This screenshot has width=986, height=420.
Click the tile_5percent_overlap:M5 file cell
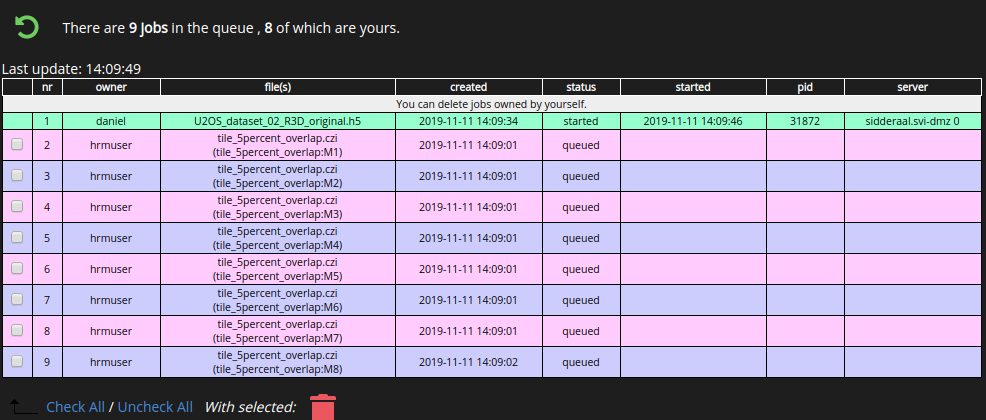278,268
